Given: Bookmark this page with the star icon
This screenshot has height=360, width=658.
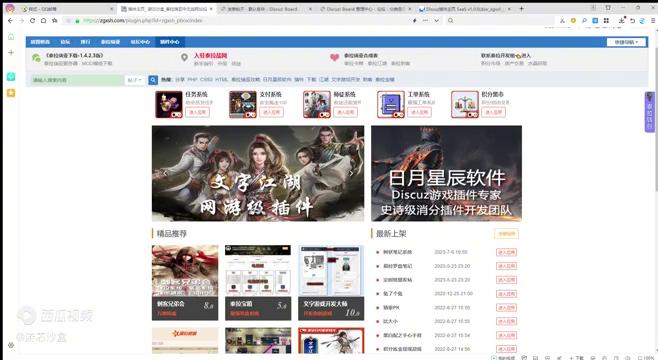Looking at the screenshot, I should [55, 20].
